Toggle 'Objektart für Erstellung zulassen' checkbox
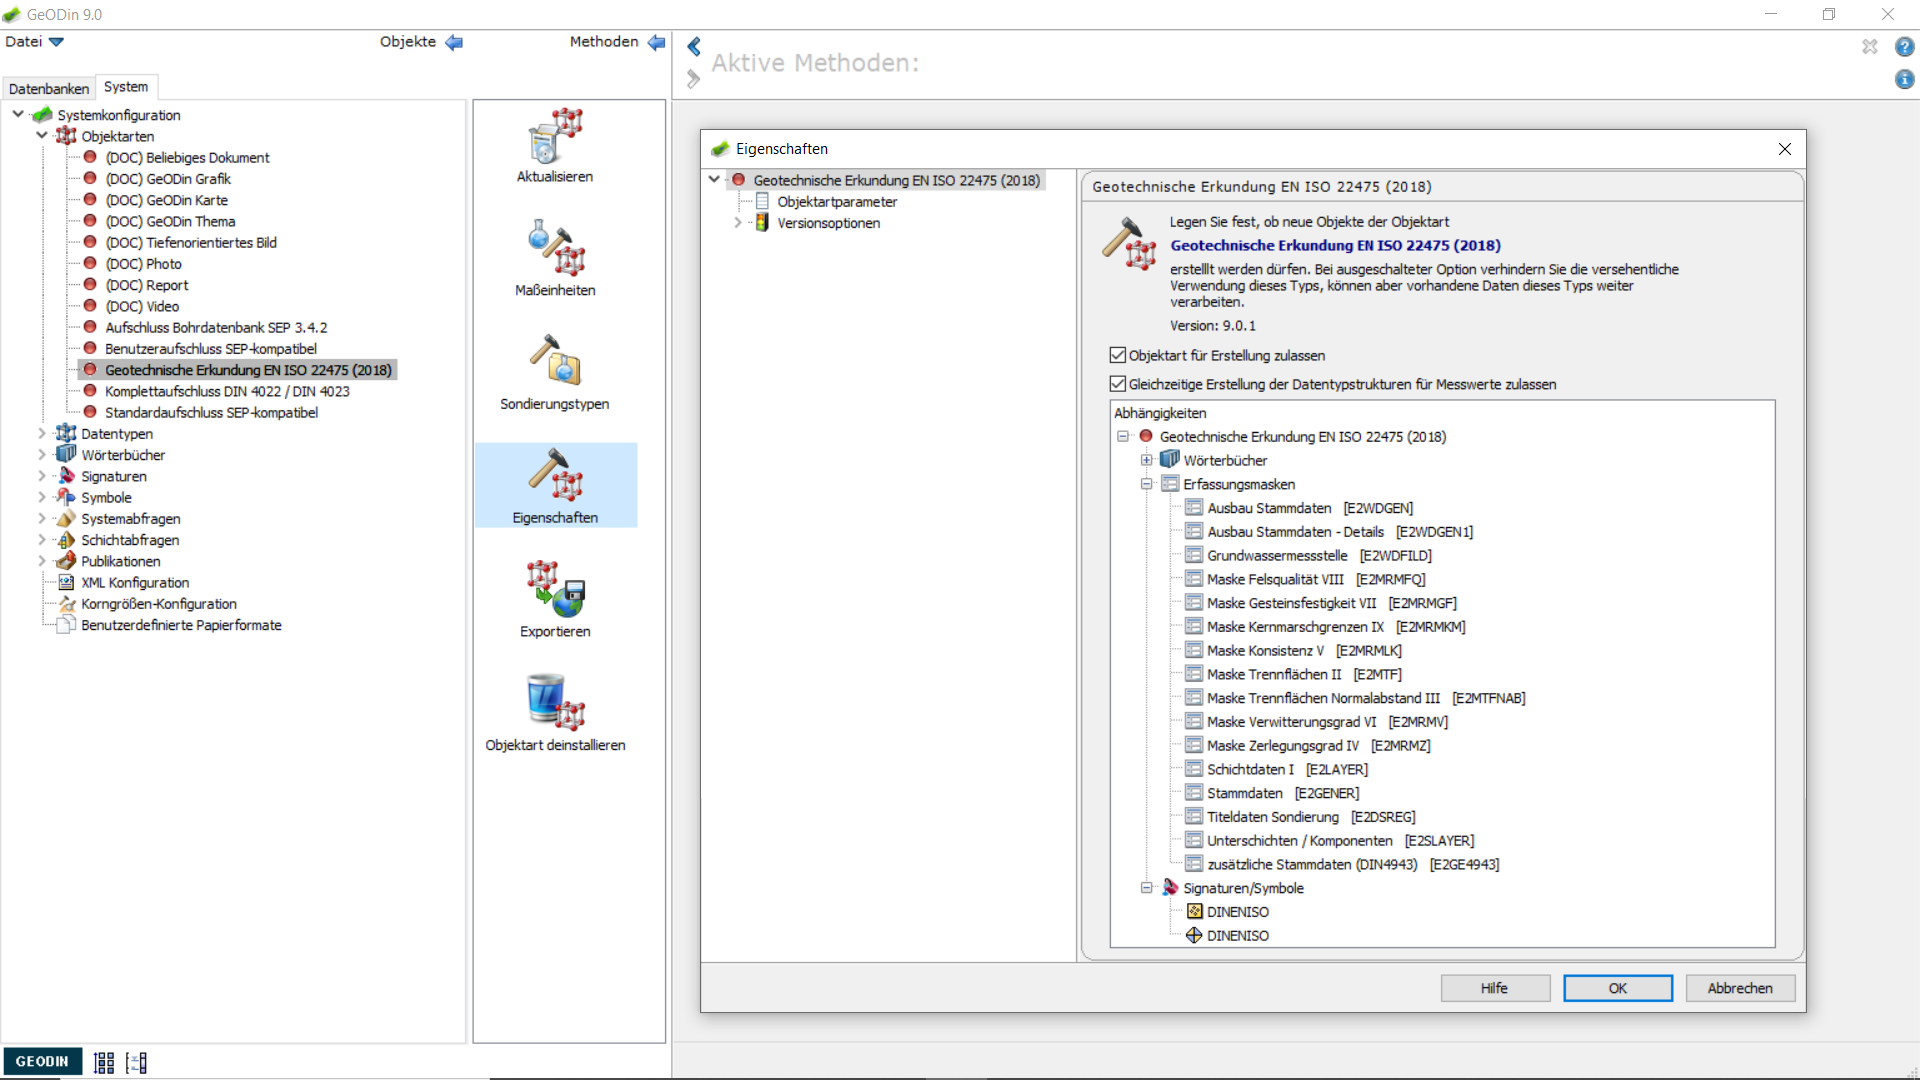Image resolution: width=1920 pixels, height=1080 pixels. coord(1118,355)
